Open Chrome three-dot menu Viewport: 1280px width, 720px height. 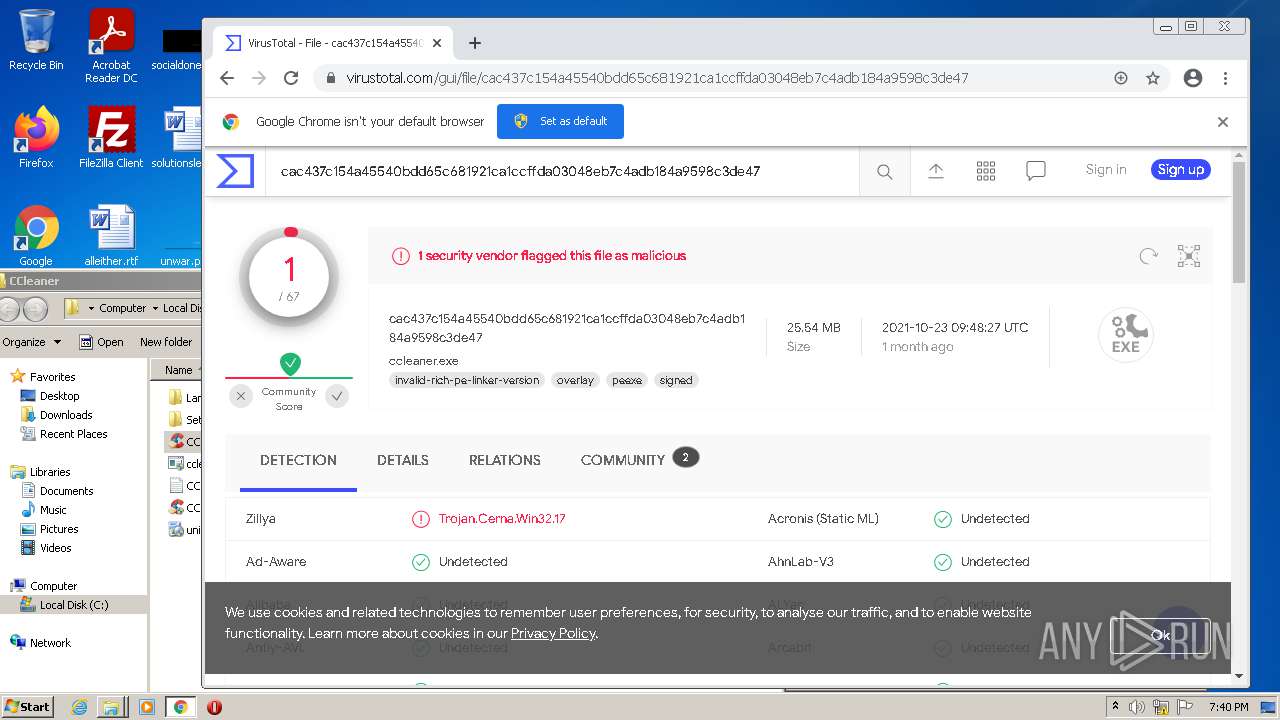[x=1225, y=78]
